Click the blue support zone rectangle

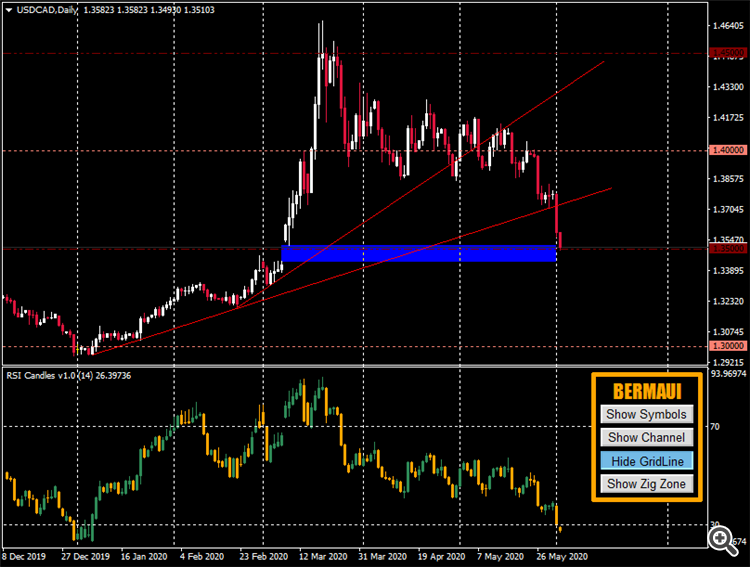click(x=419, y=254)
